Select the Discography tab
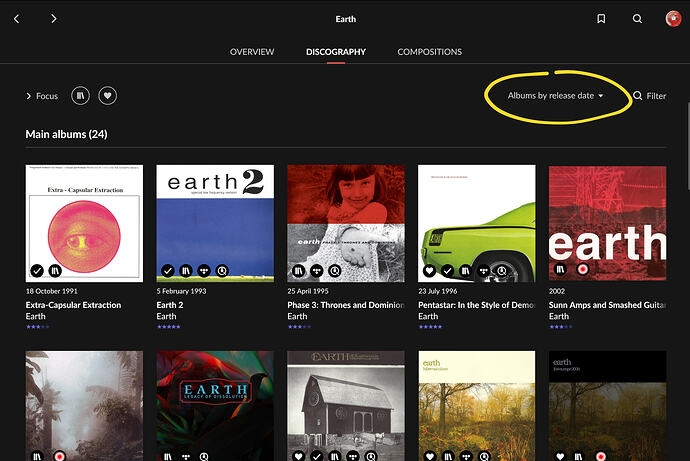Viewport: 690px width, 461px height. 336,52
